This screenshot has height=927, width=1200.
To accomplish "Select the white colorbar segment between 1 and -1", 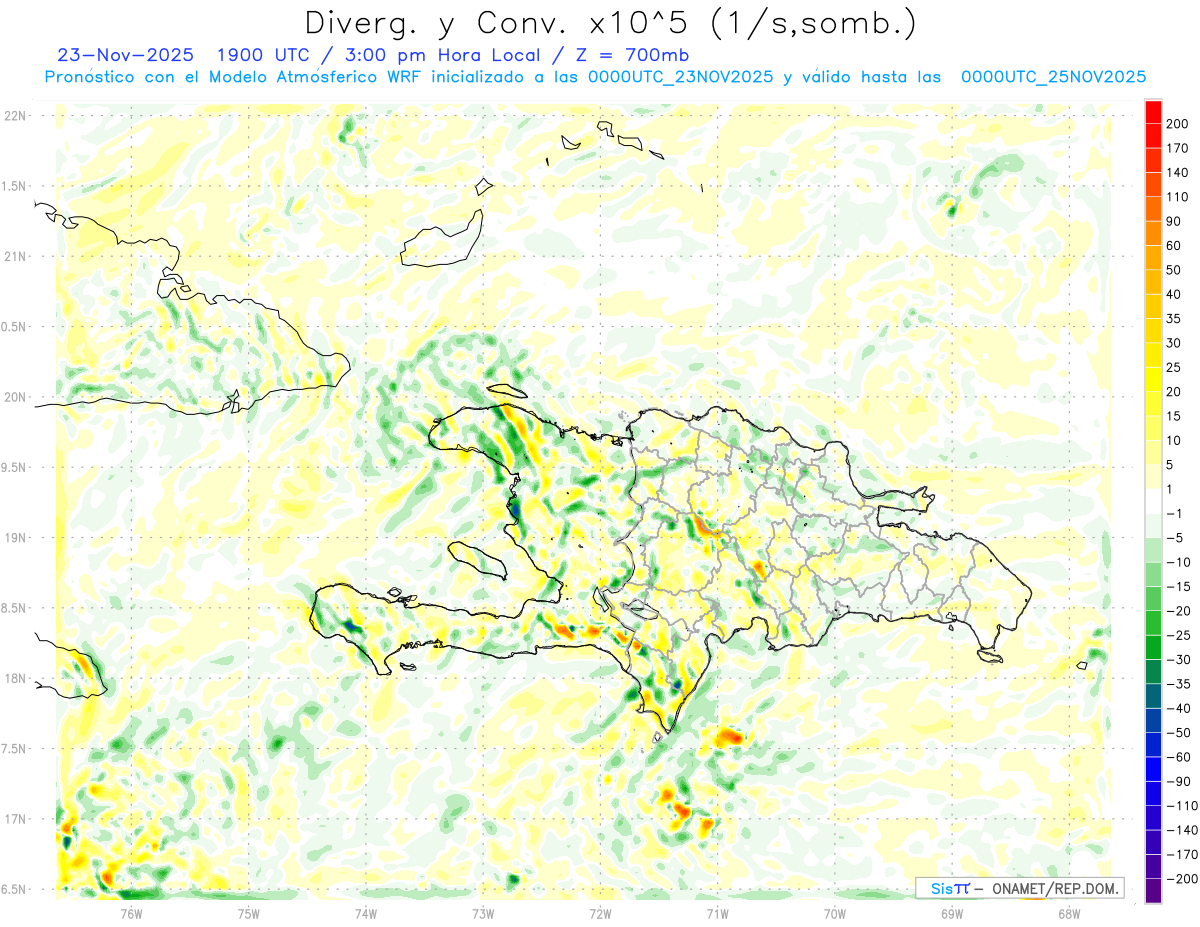I will 1153,502.
